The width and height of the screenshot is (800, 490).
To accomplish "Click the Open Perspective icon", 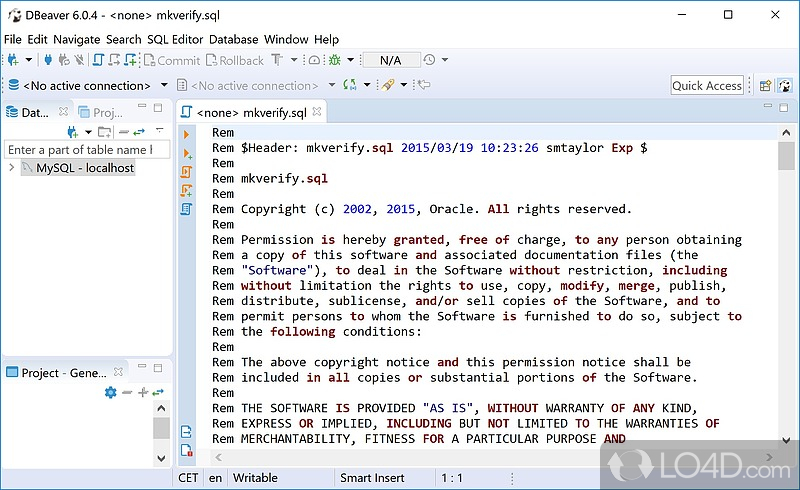I will pos(765,85).
